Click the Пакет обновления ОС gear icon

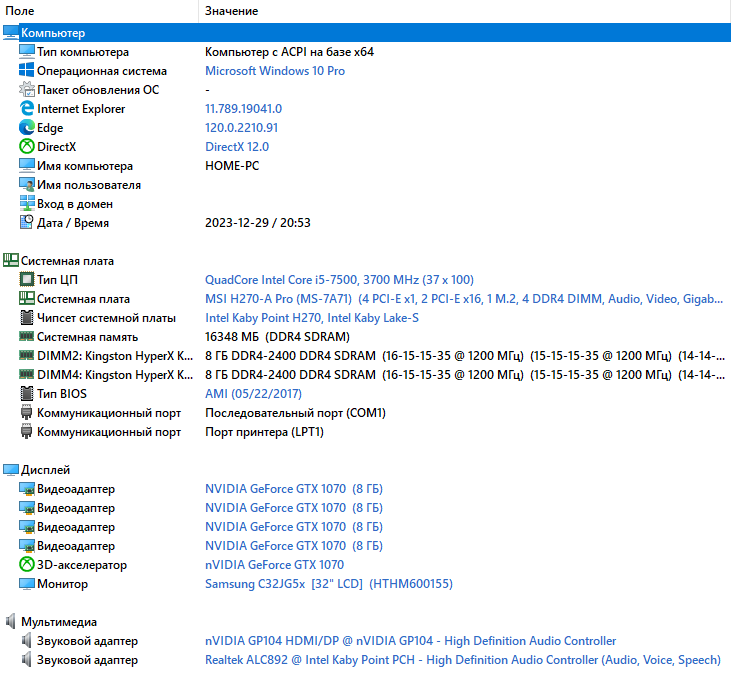click(x=26, y=89)
